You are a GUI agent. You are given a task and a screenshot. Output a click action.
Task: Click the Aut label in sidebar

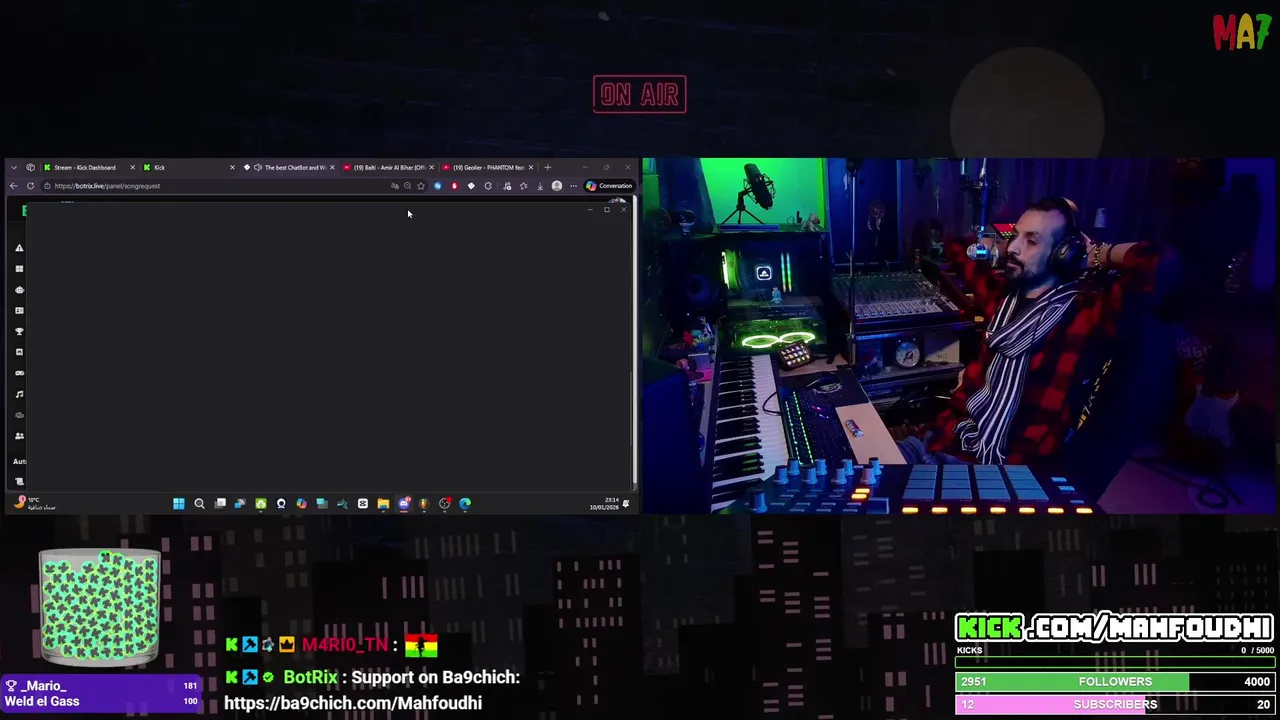click(20, 461)
